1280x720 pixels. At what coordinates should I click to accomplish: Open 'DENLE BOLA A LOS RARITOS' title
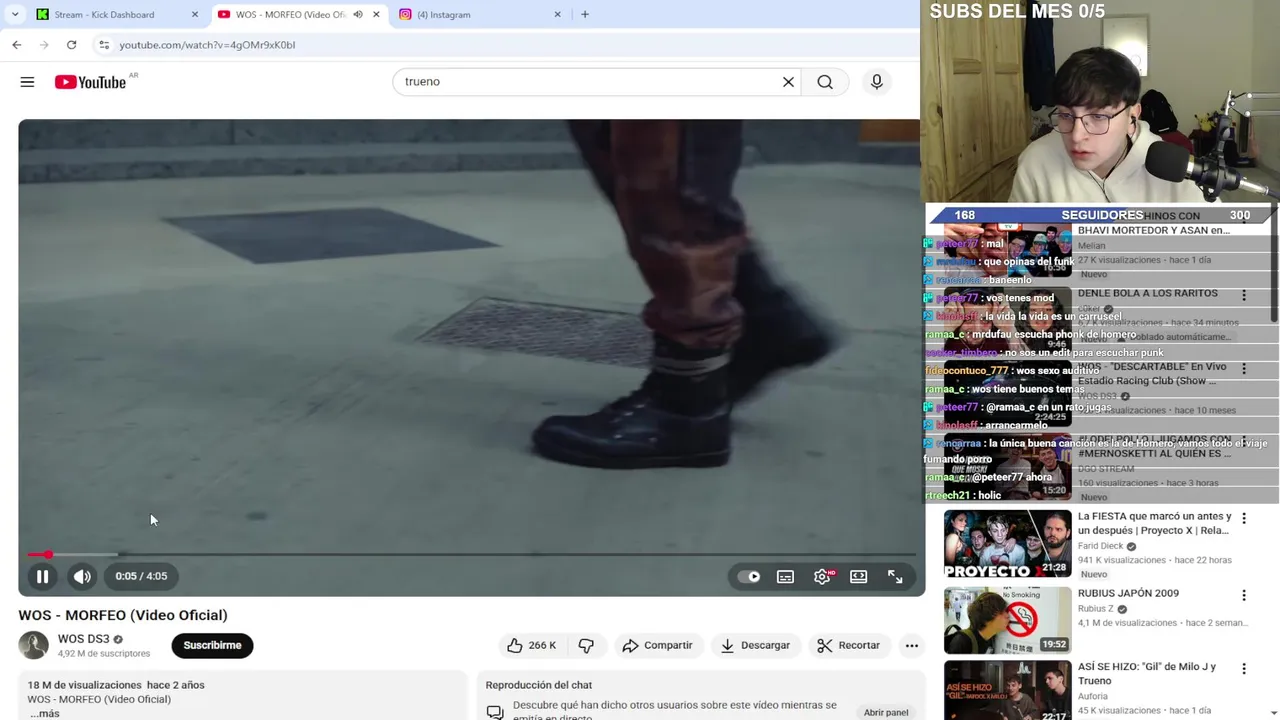1148,293
